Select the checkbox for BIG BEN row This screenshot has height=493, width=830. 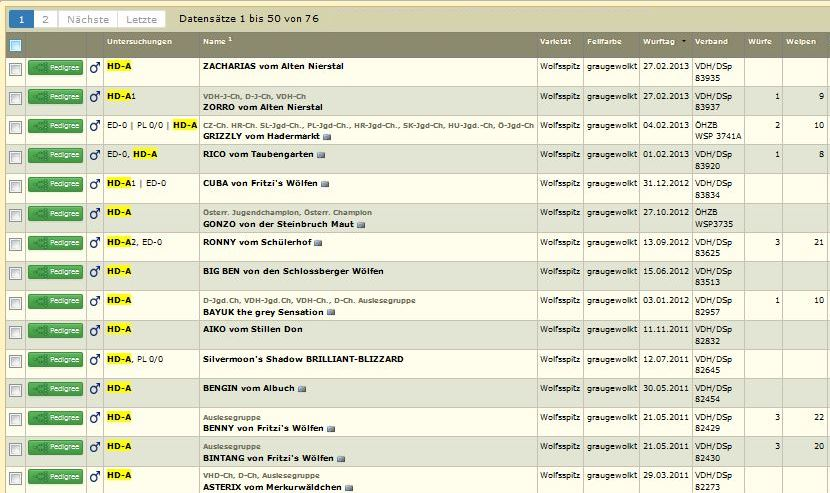coord(15,272)
